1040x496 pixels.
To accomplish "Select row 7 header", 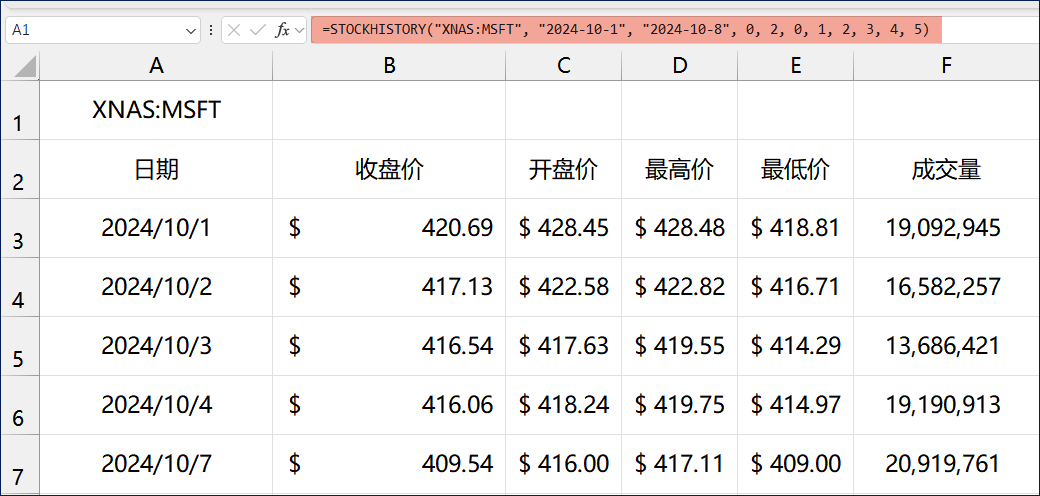I will coord(20,464).
